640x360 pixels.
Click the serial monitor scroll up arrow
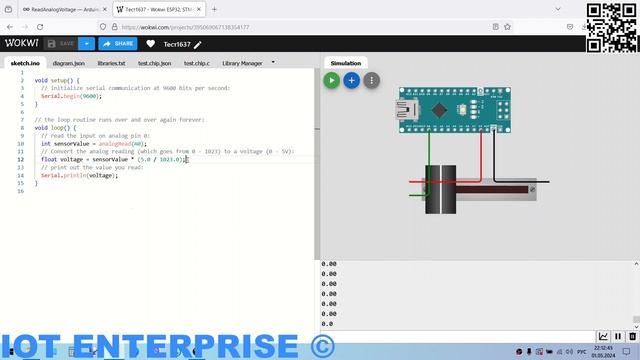pyautogui.click(x=636, y=264)
